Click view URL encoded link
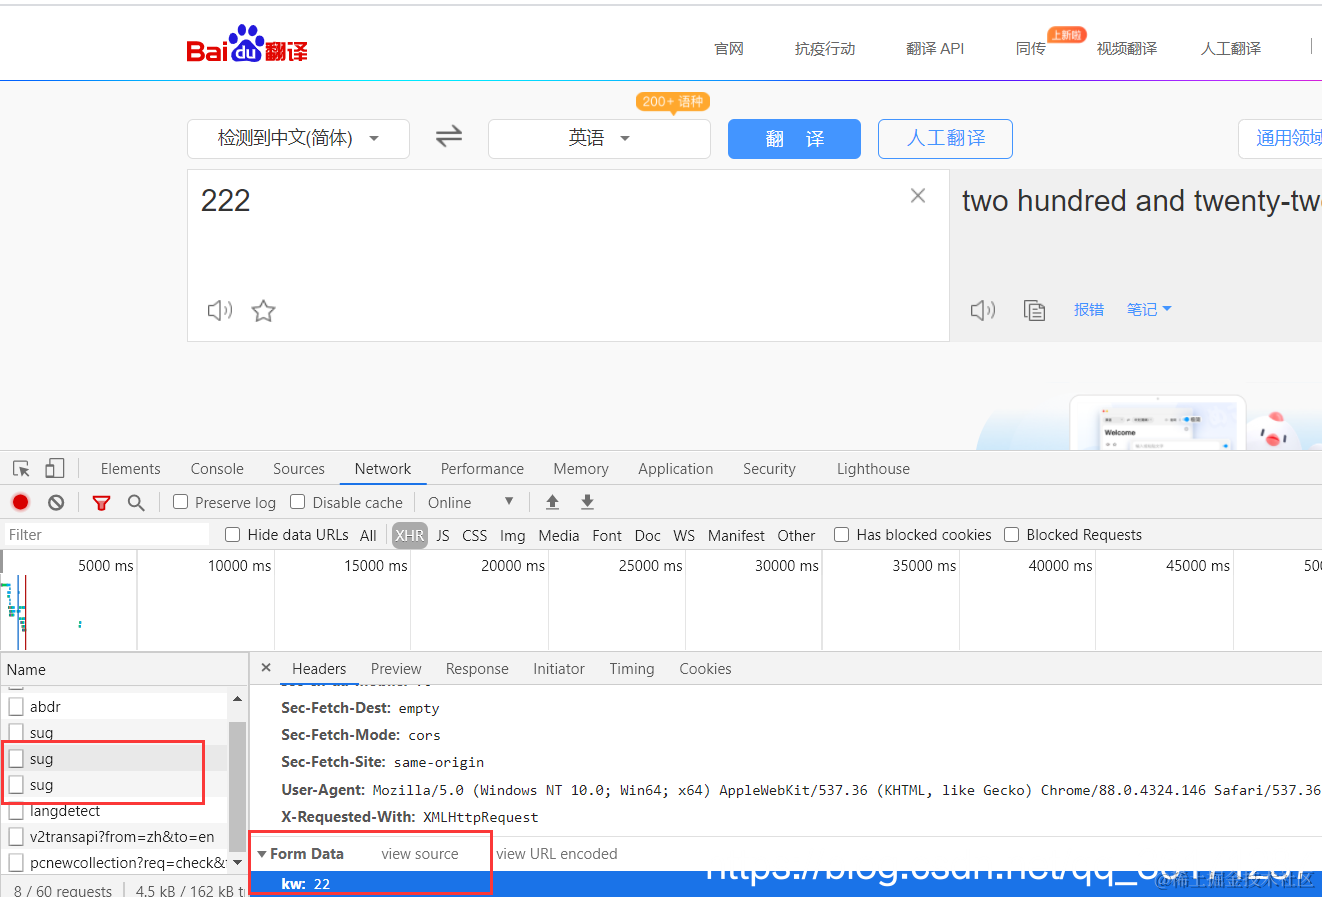The image size is (1322, 897). [x=557, y=854]
